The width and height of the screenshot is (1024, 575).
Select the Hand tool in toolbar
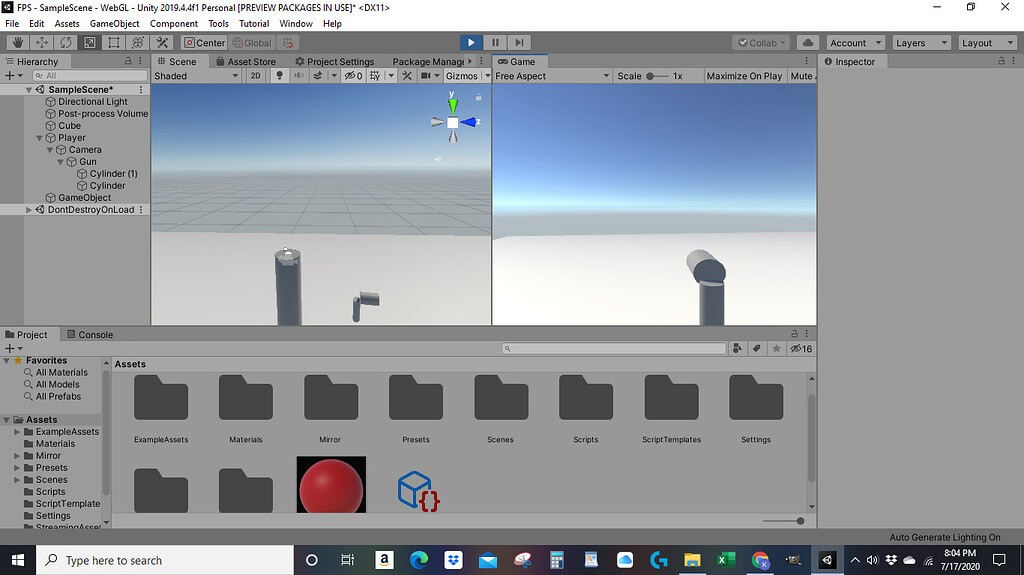(18, 43)
